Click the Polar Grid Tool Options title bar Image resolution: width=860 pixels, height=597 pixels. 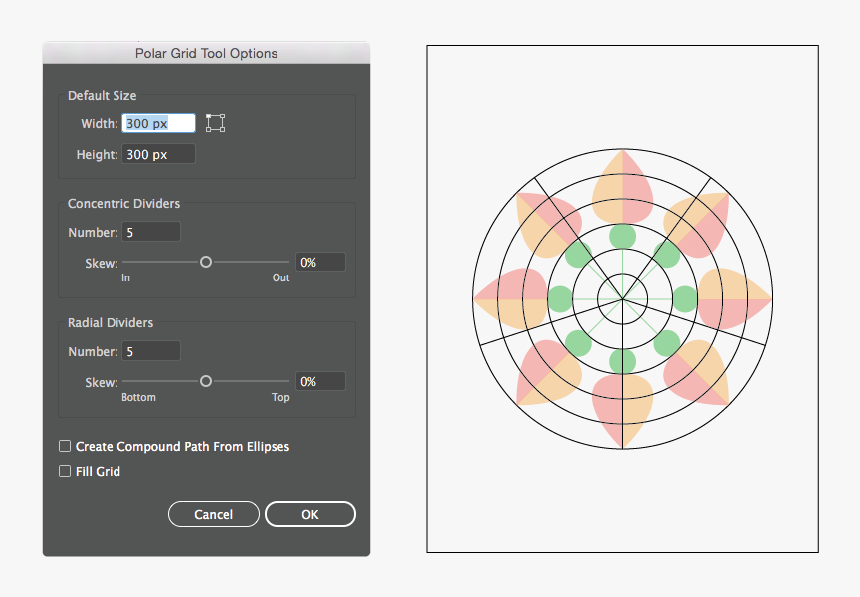pyautogui.click(x=205, y=53)
